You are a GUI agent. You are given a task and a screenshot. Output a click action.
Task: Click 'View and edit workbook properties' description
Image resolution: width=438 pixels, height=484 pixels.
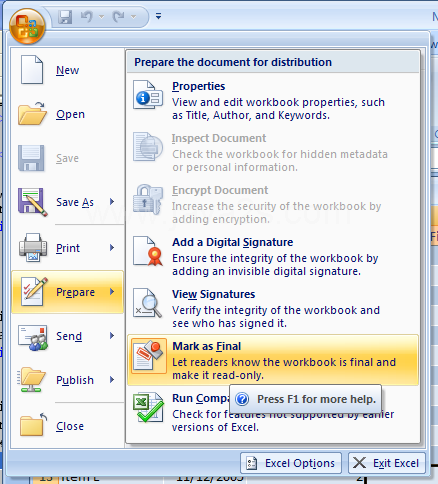click(x=278, y=109)
